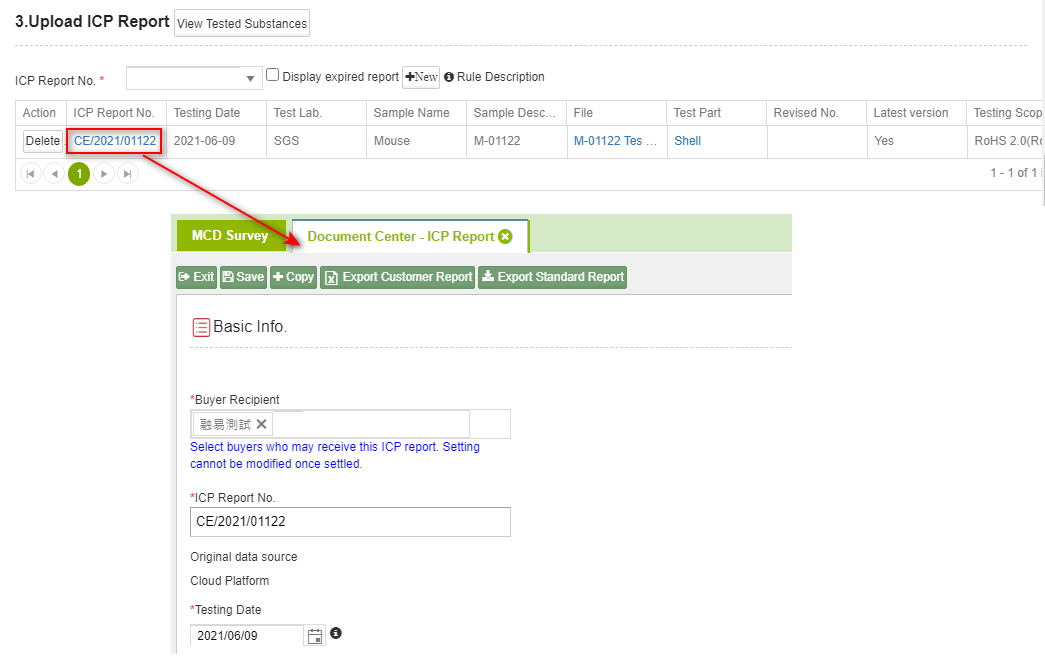Viewport: 1045px width, 657px height.
Task: Go to the next page of results
Action: click(x=104, y=174)
